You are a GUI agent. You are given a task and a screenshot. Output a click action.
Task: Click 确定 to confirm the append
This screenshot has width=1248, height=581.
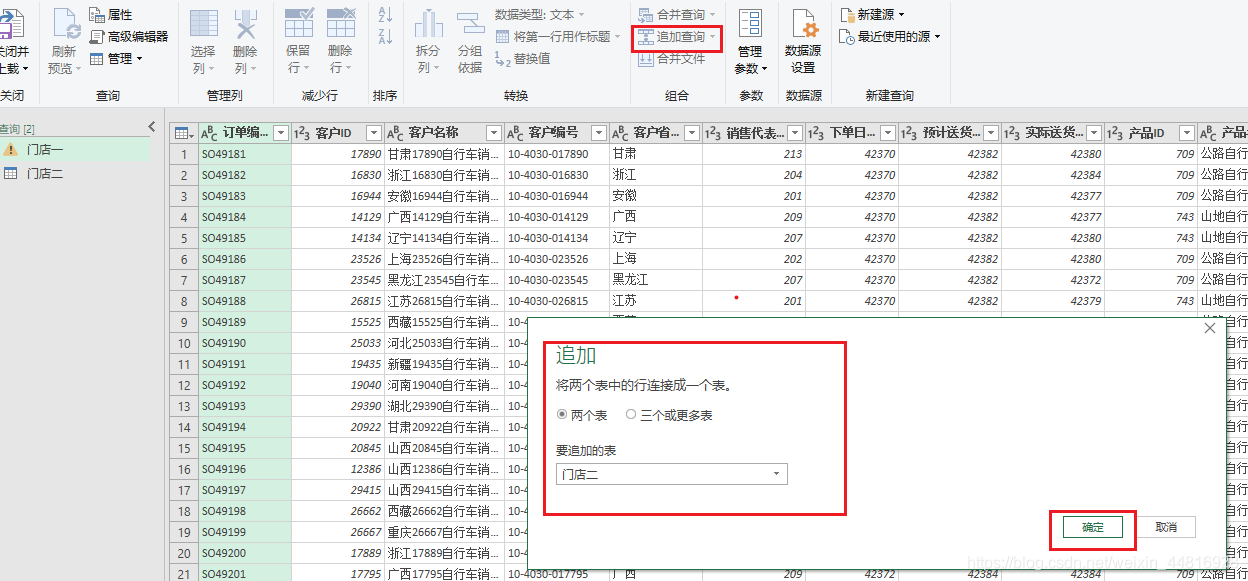click(x=1092, y=526)
